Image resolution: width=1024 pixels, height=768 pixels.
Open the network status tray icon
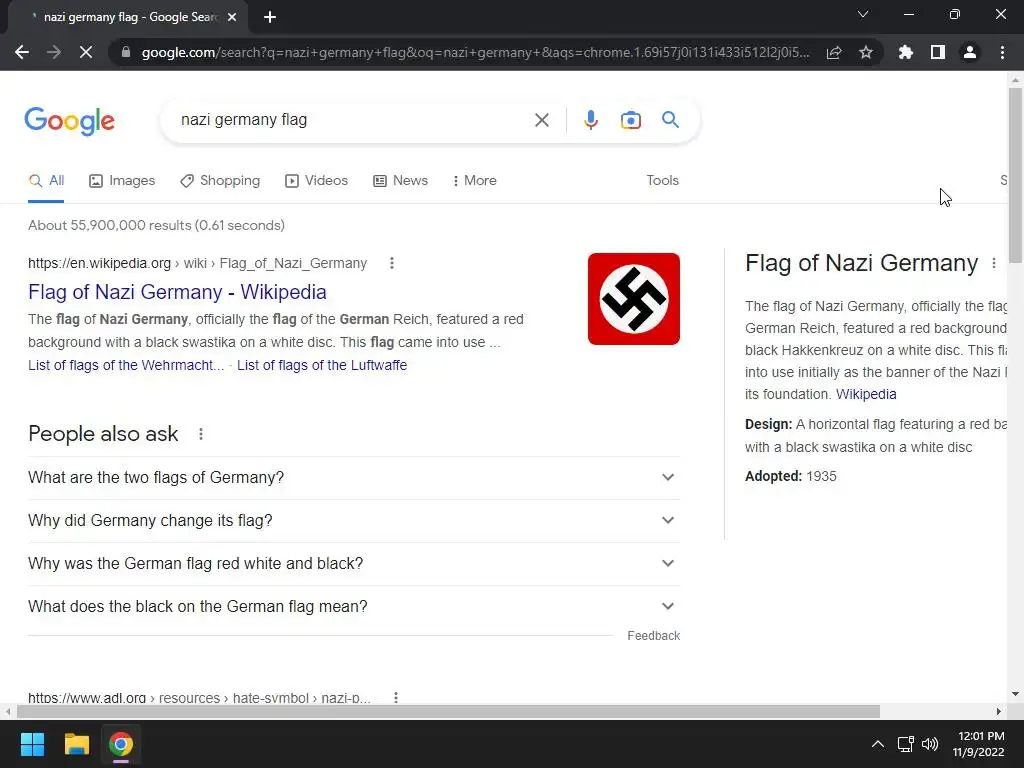click(905, 744)
